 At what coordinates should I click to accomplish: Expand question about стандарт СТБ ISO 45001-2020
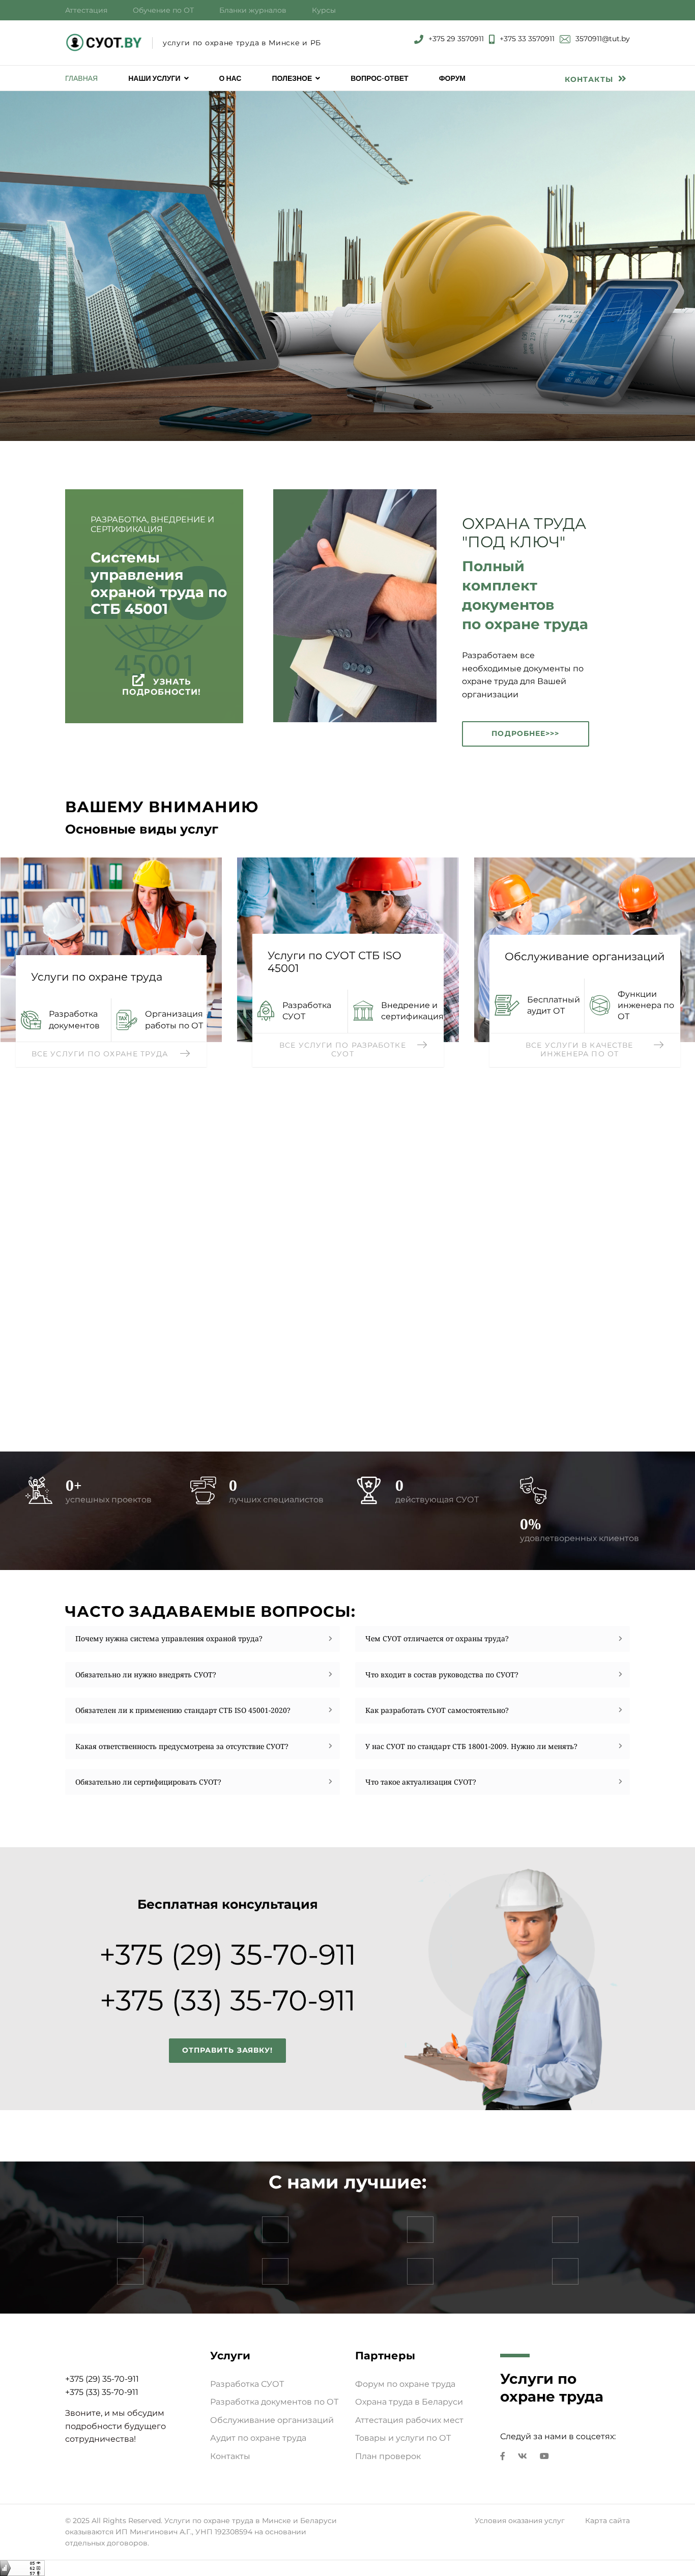202,1711
